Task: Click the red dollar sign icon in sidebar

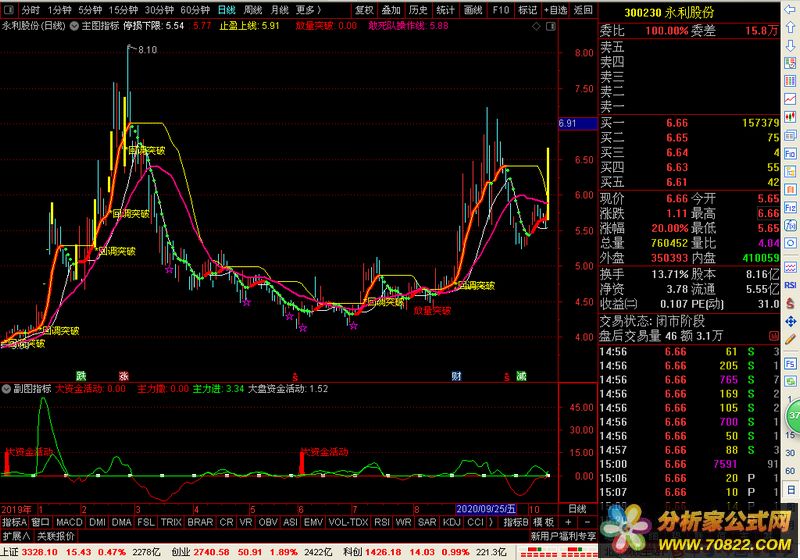Action: 790,303
